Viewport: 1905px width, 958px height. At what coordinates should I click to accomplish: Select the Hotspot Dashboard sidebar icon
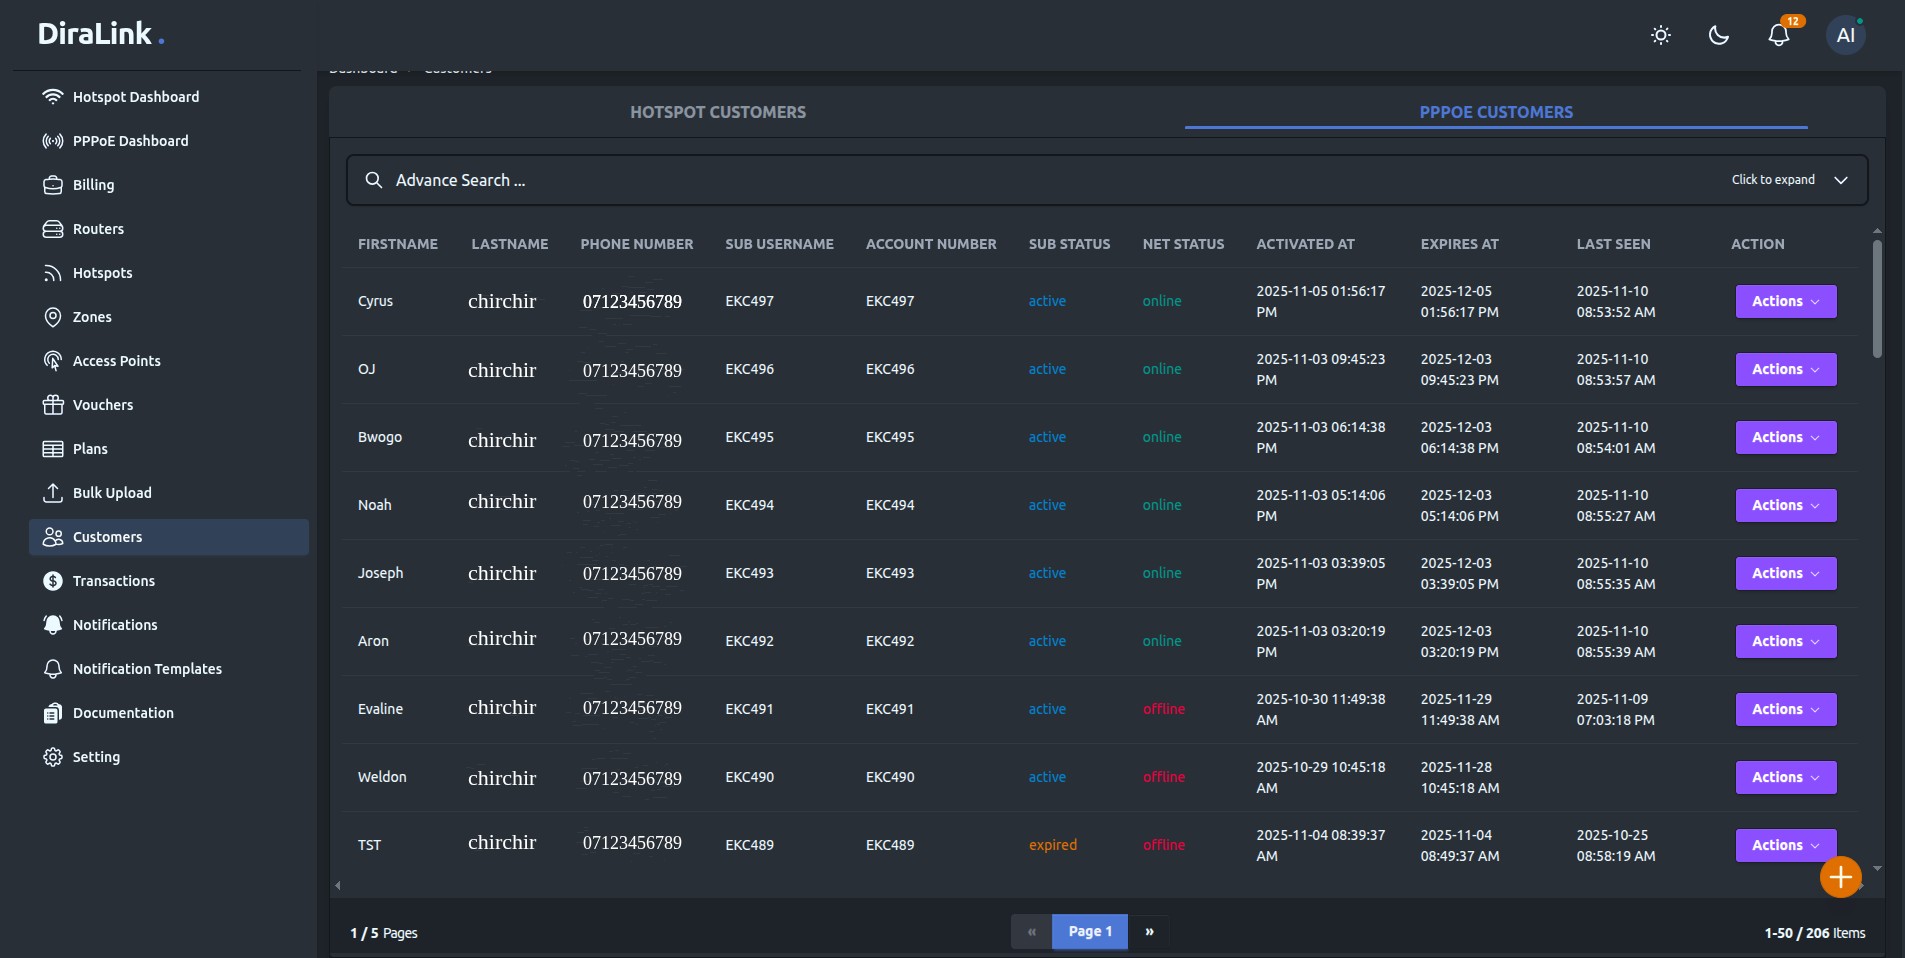[54, 96]
